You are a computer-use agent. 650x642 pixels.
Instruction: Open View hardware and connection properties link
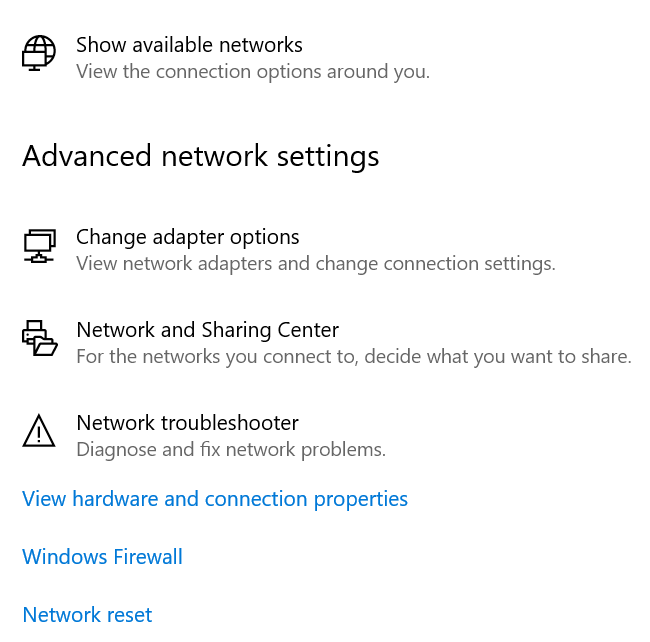point(215,499)
